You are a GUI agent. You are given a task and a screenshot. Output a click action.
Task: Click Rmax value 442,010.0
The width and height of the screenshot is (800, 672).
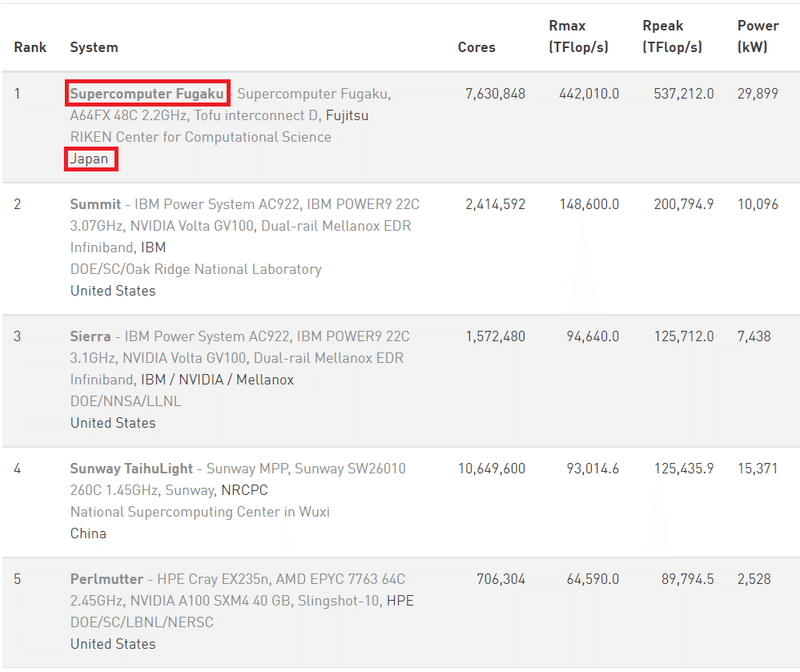589,94
